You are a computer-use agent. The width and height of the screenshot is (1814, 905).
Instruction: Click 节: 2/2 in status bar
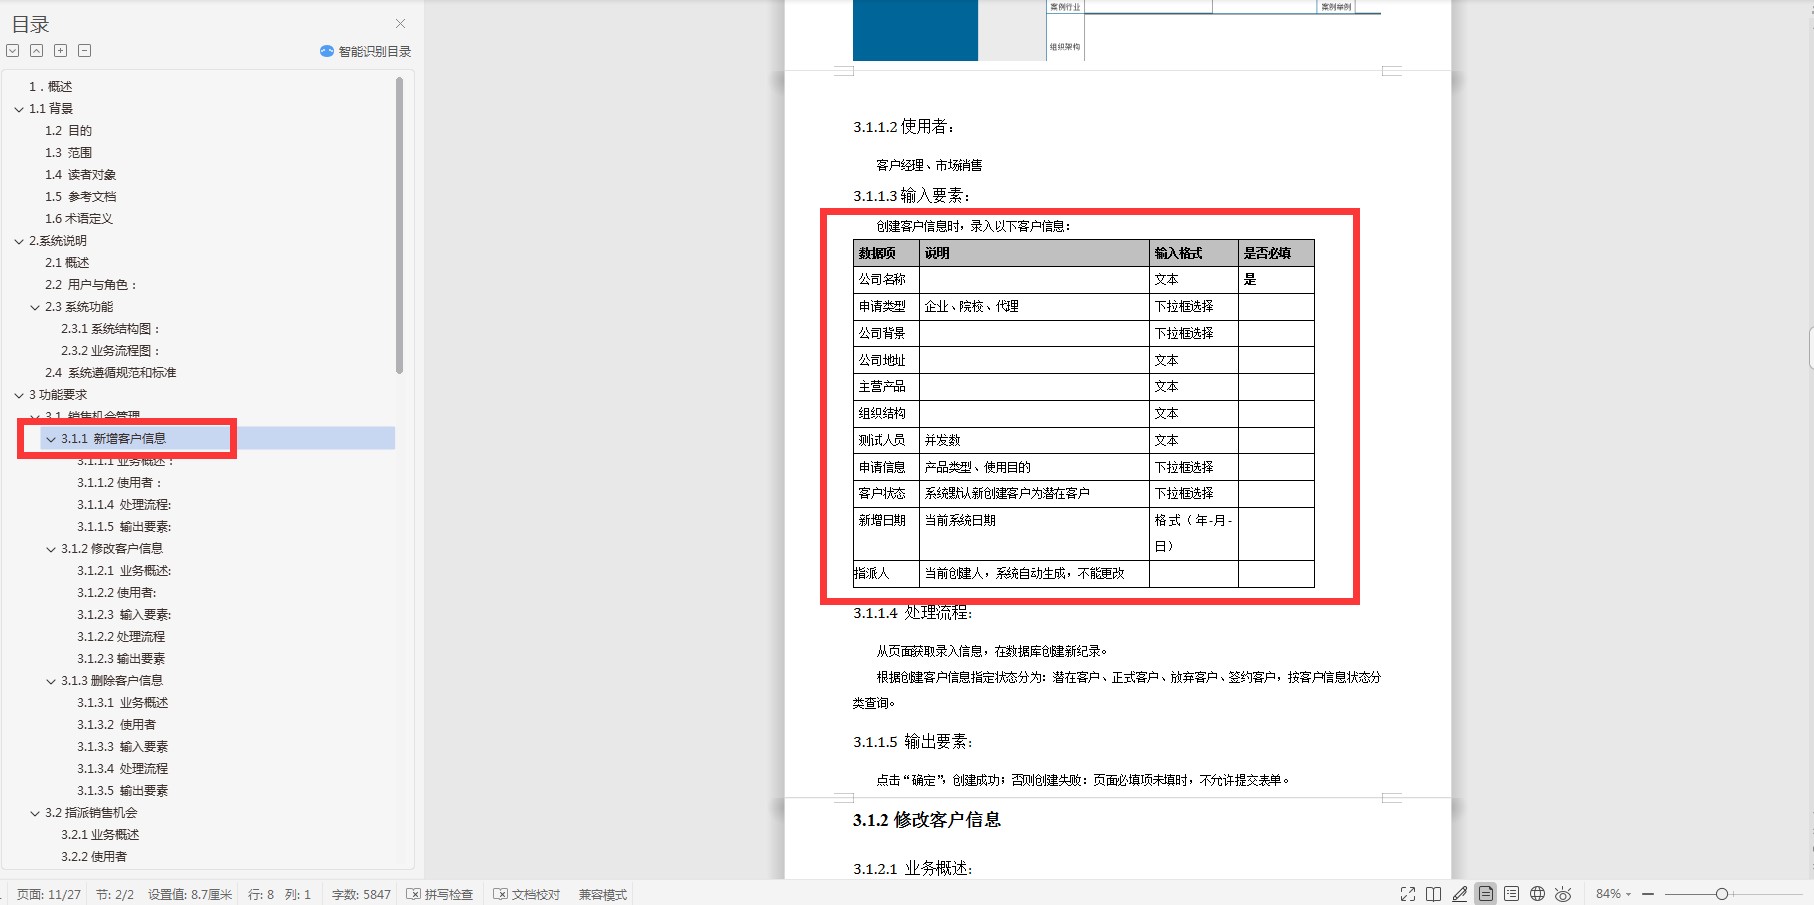[x=115, y=894]
